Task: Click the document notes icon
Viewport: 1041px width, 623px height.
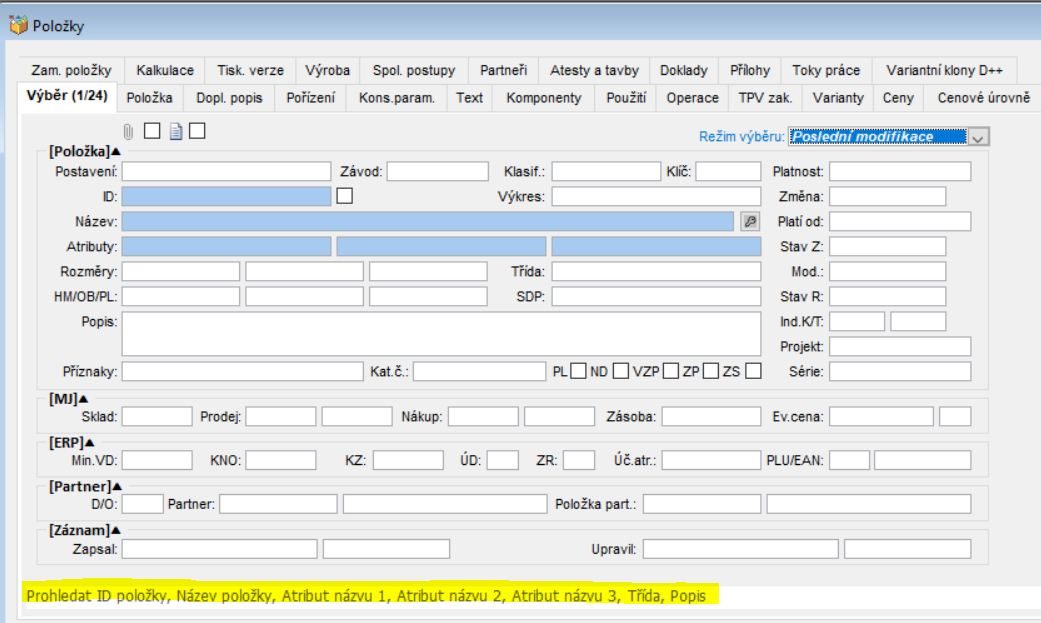Action: point(175,131)
